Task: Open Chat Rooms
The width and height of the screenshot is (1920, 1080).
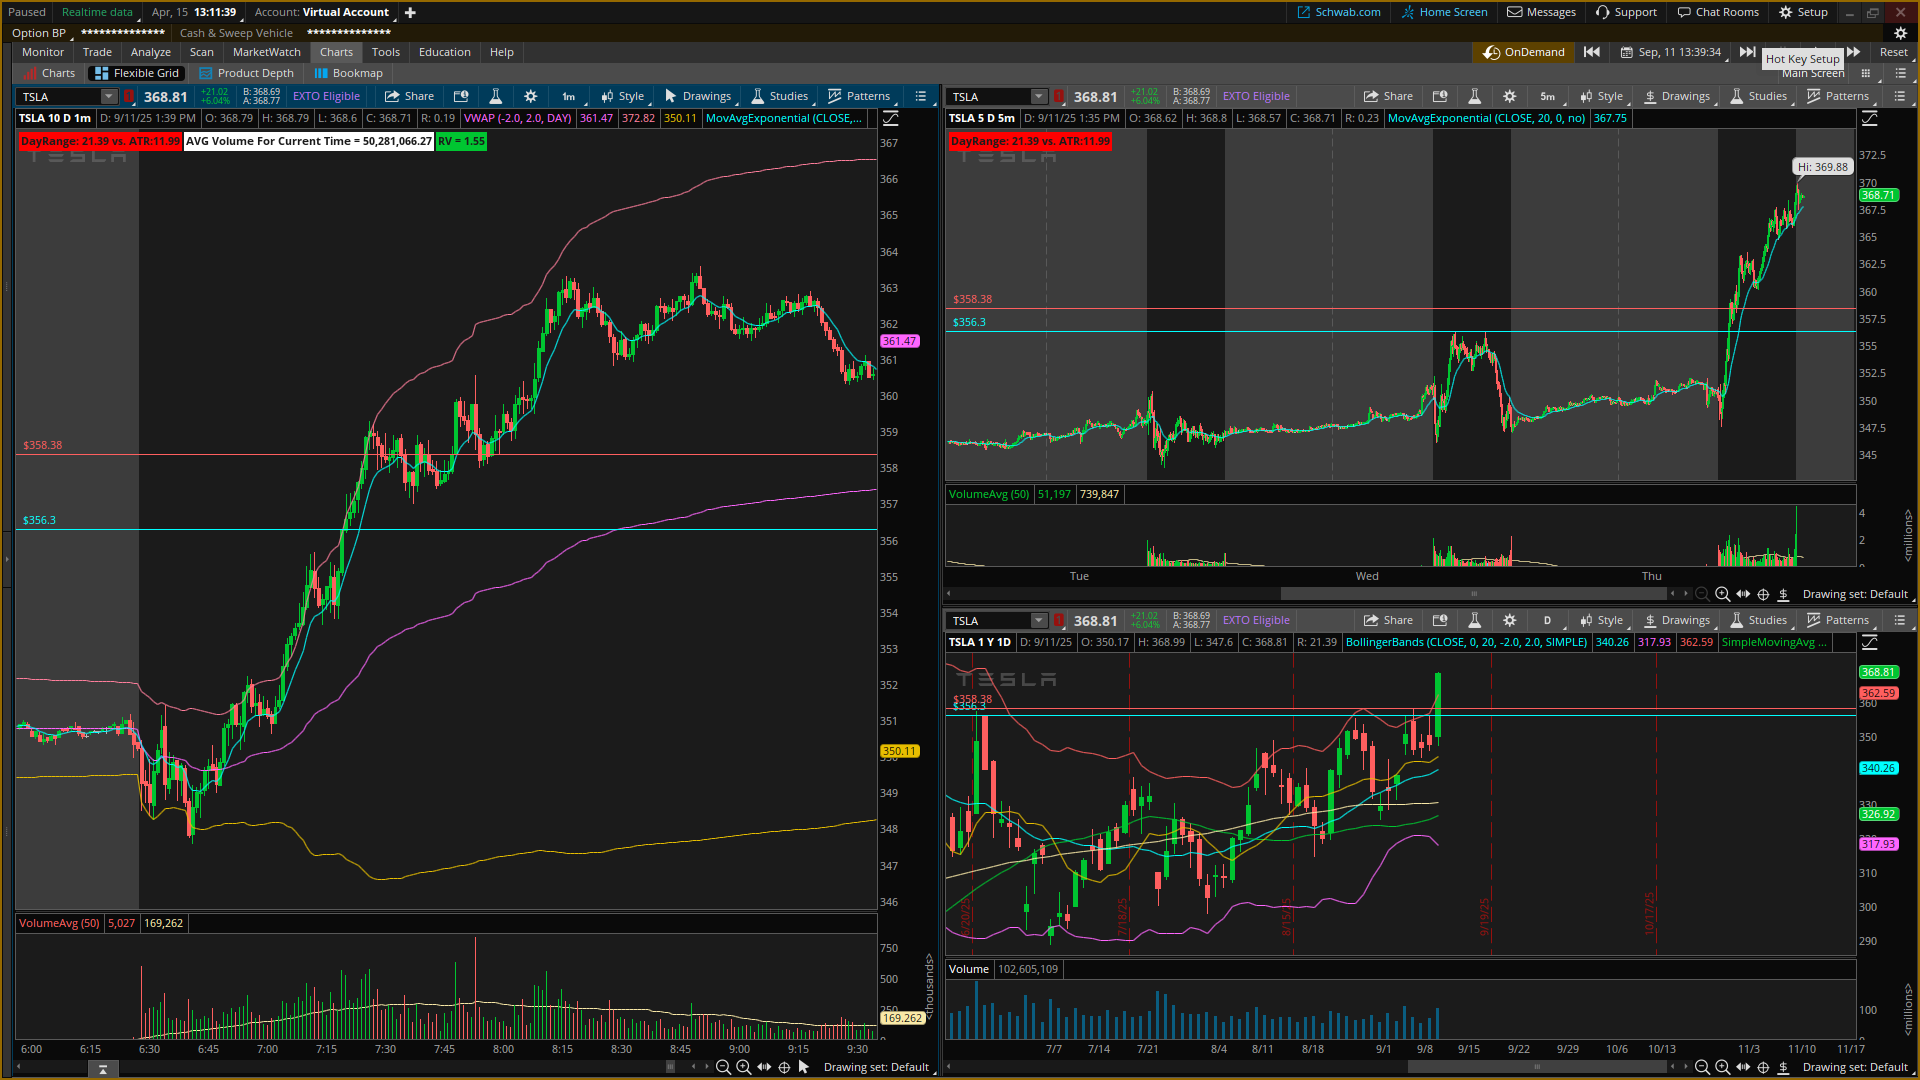Action: point(1718,12)
